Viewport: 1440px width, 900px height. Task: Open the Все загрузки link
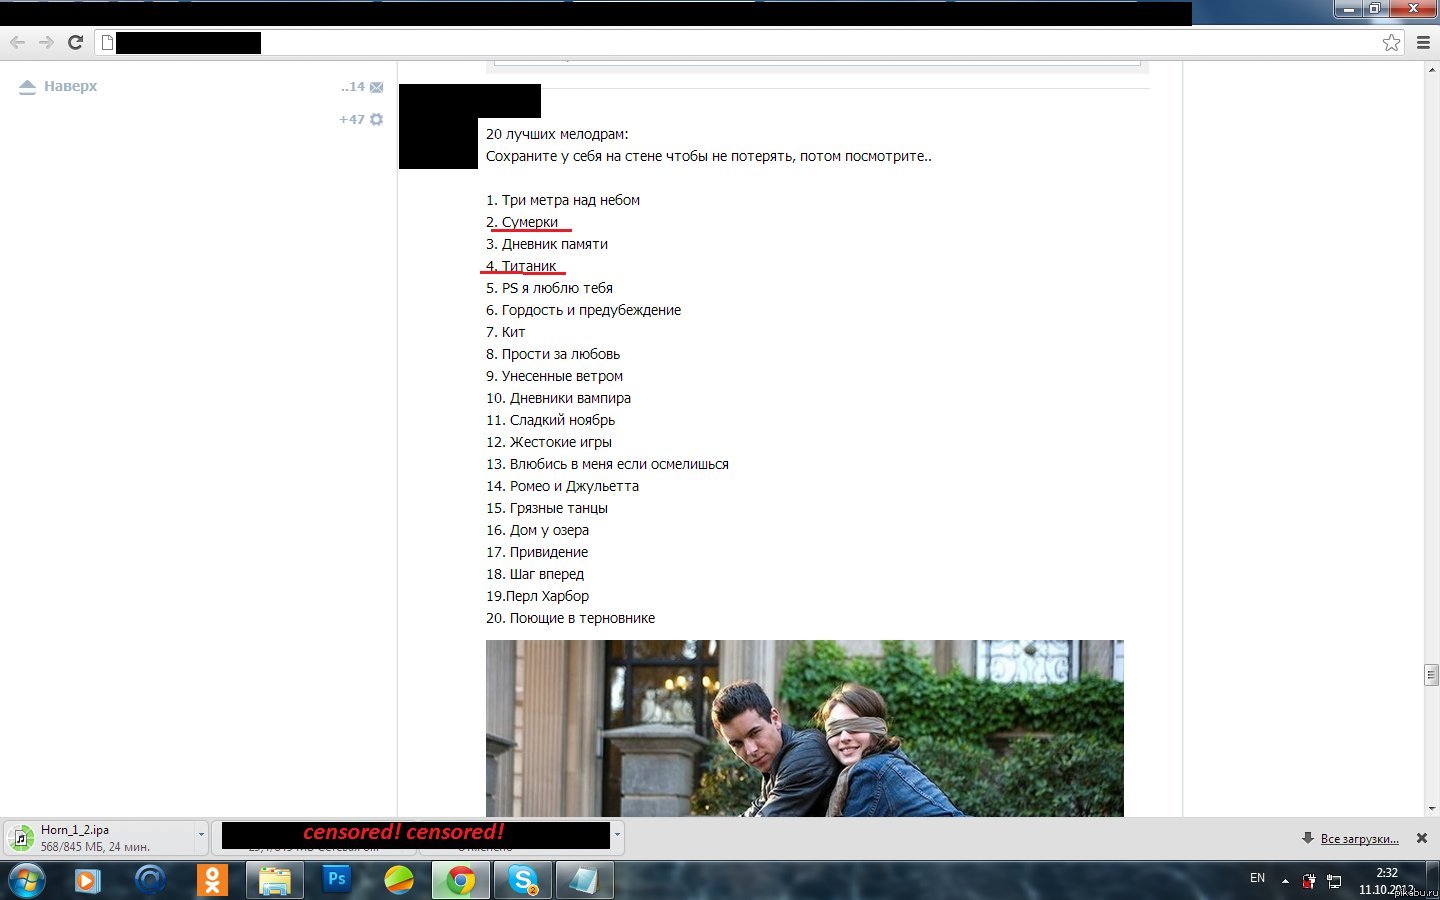(1359, 838)
